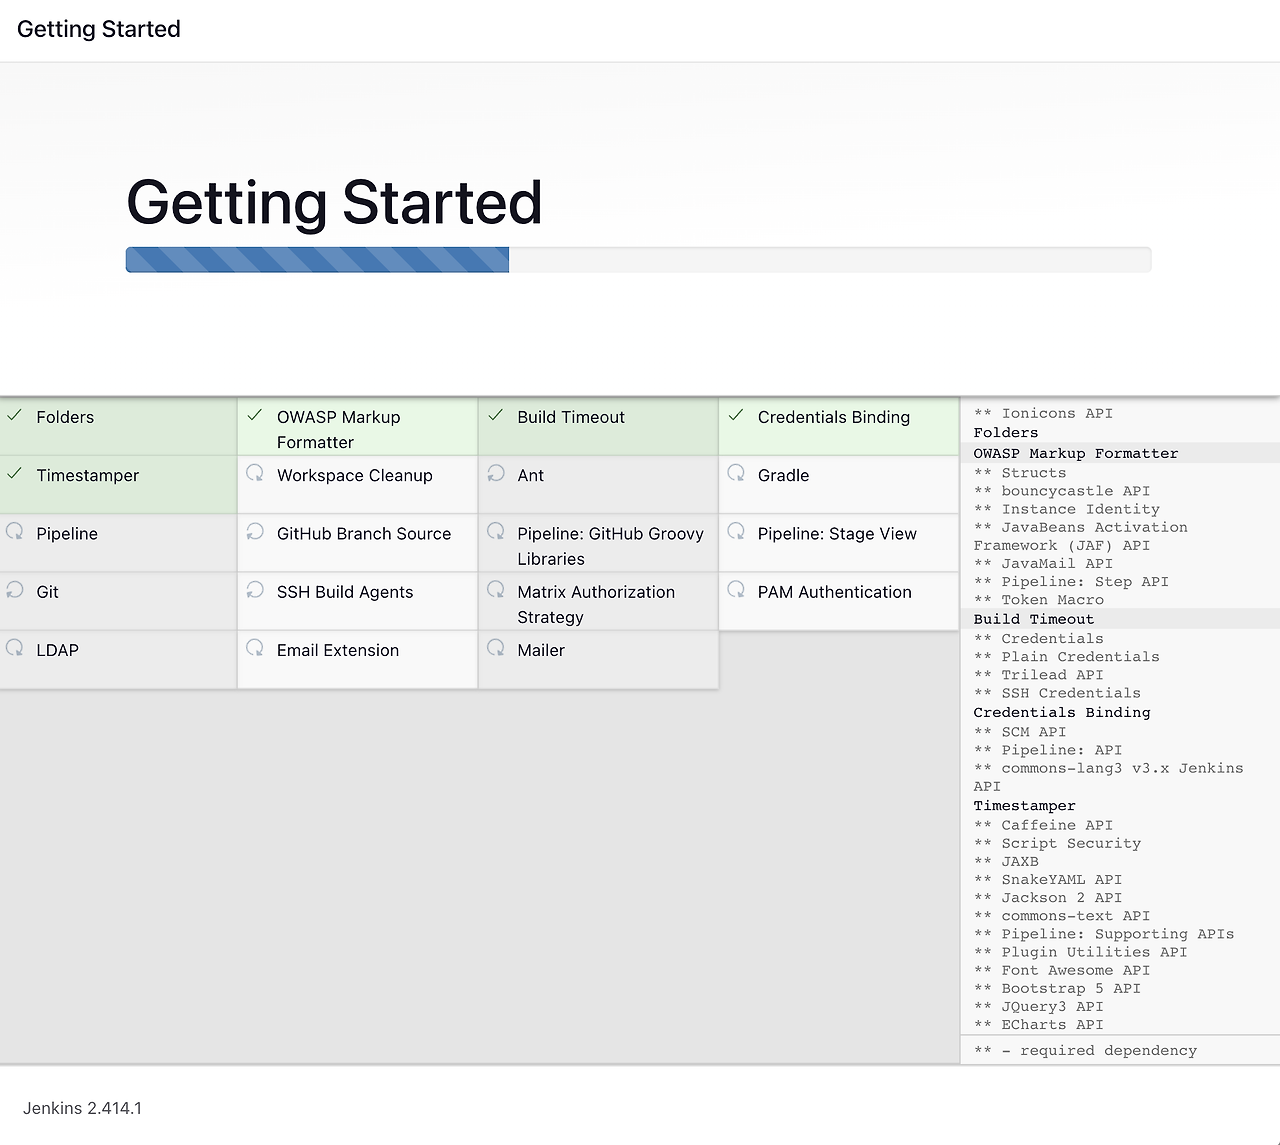Select the Email Extension plugin name
The width and height of the screenshot is (1280, 1145).
(x=338, y=649)
